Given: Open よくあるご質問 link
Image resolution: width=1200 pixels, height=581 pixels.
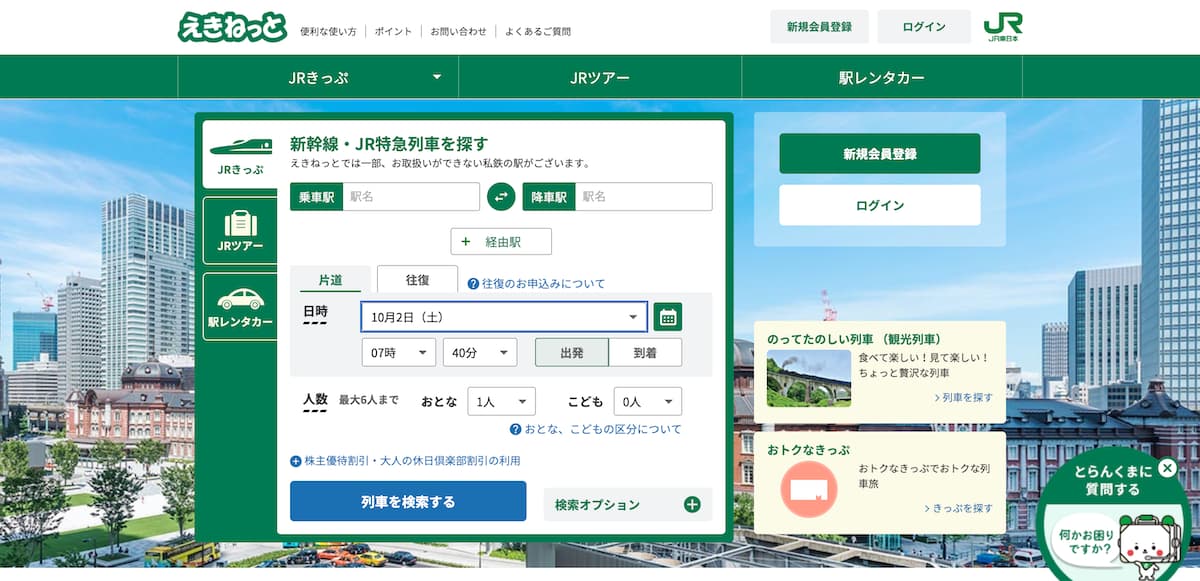Looking at the screenshot, I should 538,31.
